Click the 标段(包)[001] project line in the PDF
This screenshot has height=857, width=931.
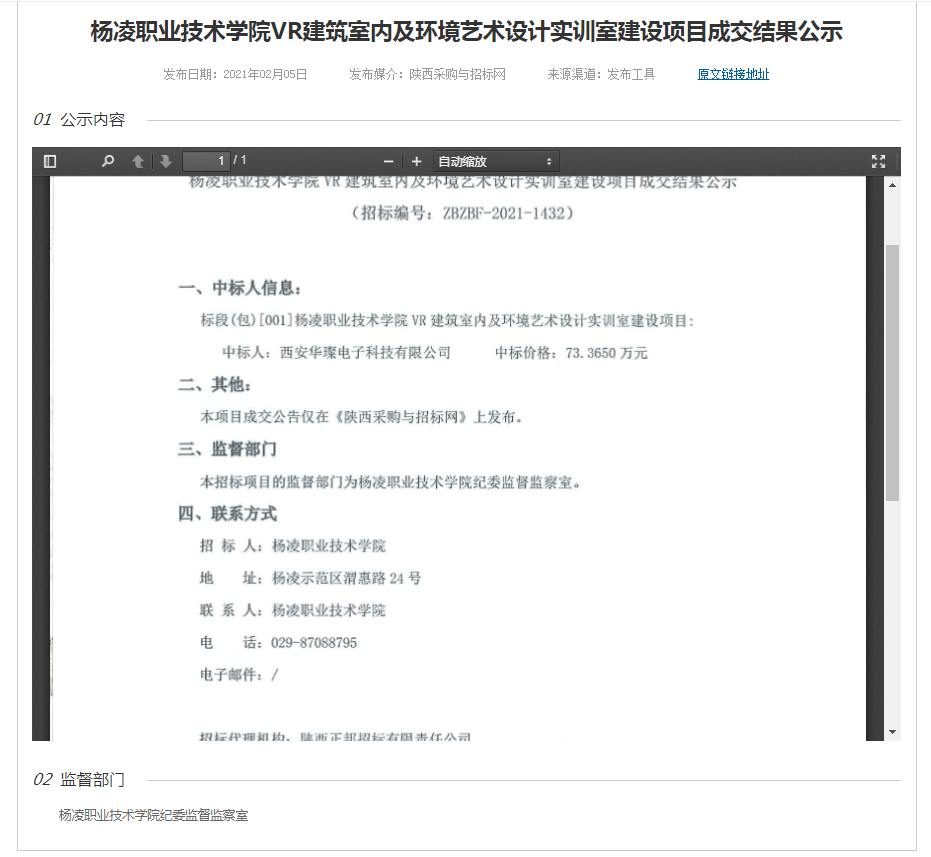[x=447, y=321]
